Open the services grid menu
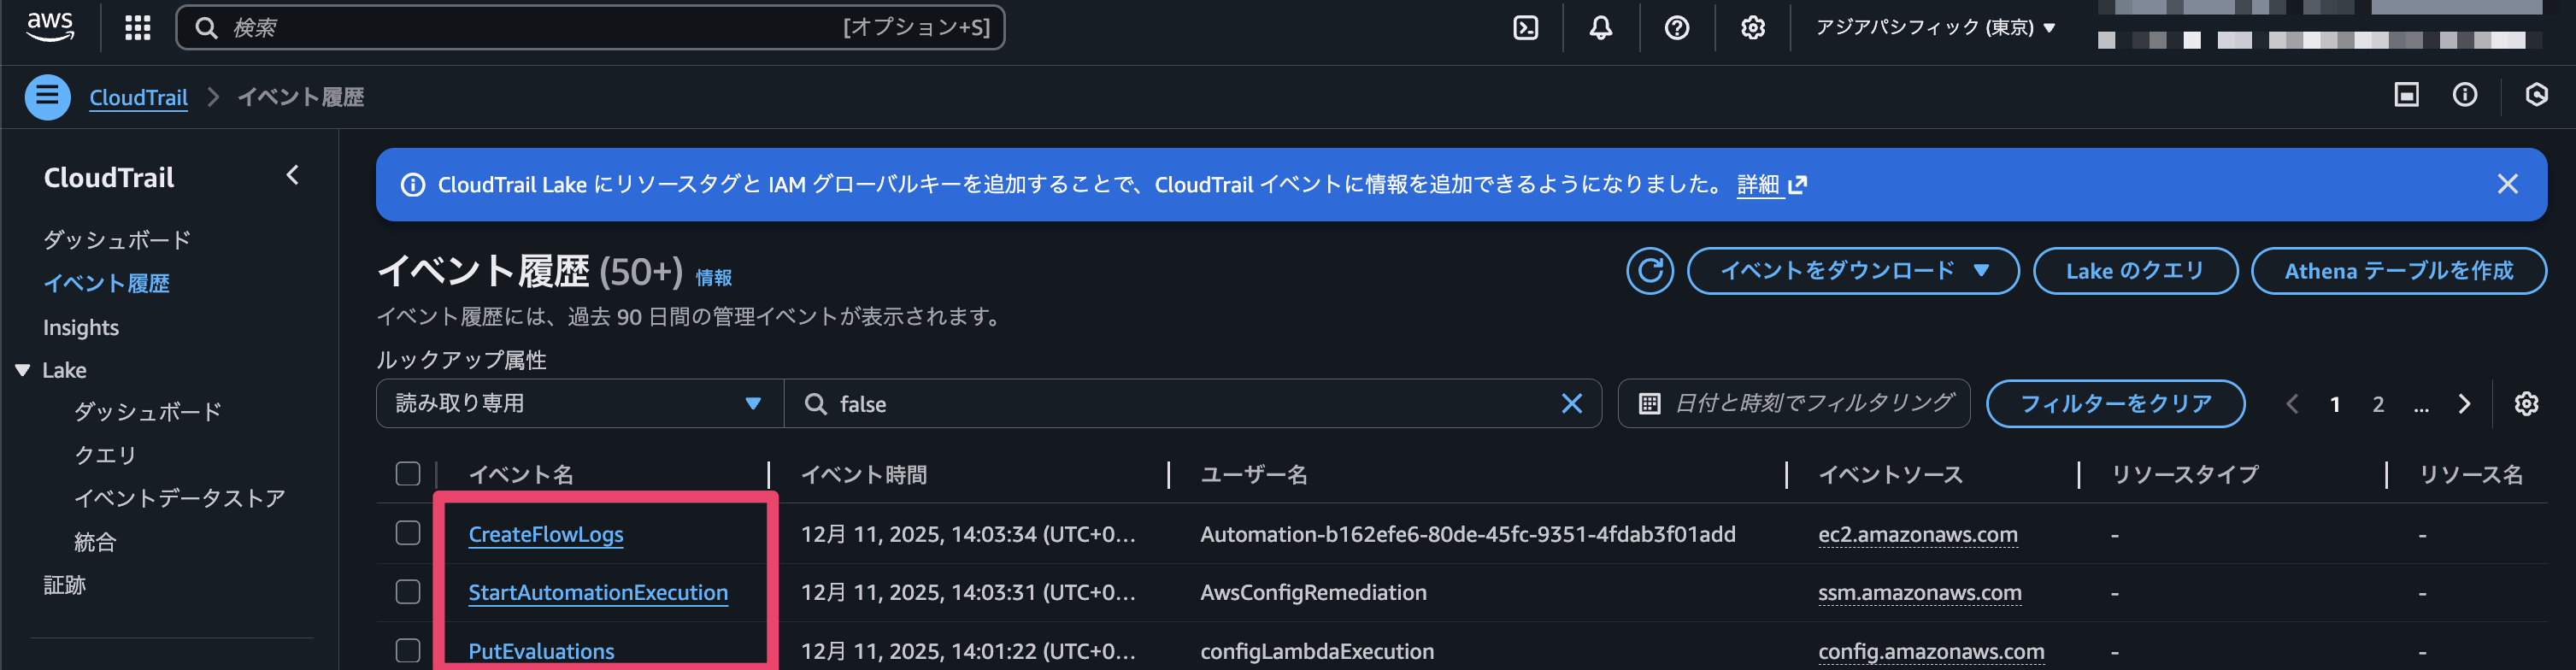 click(x=138, y=27)
